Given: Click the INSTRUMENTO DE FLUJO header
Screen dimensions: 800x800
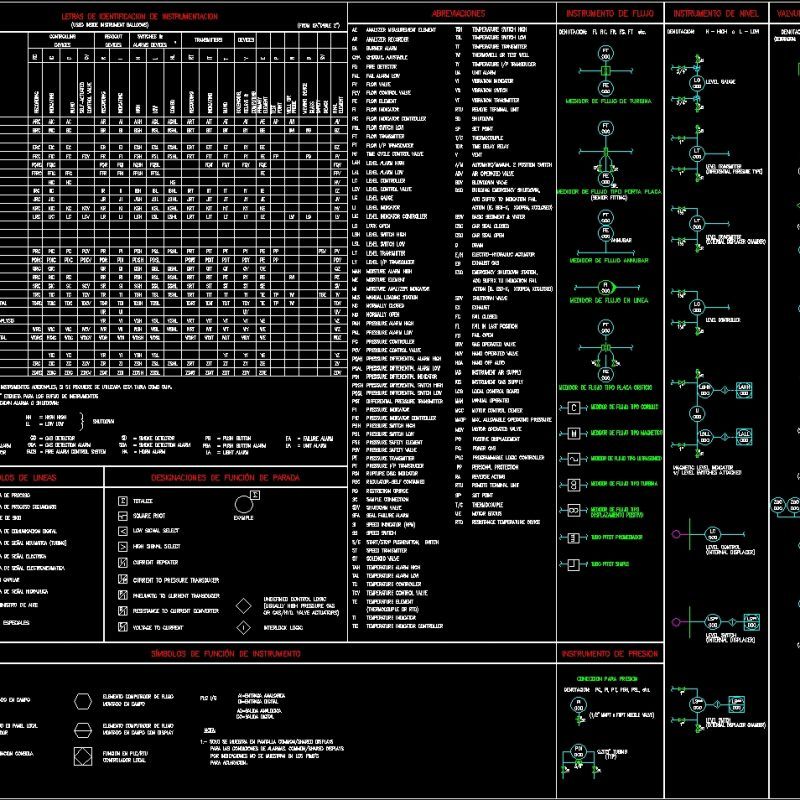Looking at the screenshot, I should (x=610, y=13).
